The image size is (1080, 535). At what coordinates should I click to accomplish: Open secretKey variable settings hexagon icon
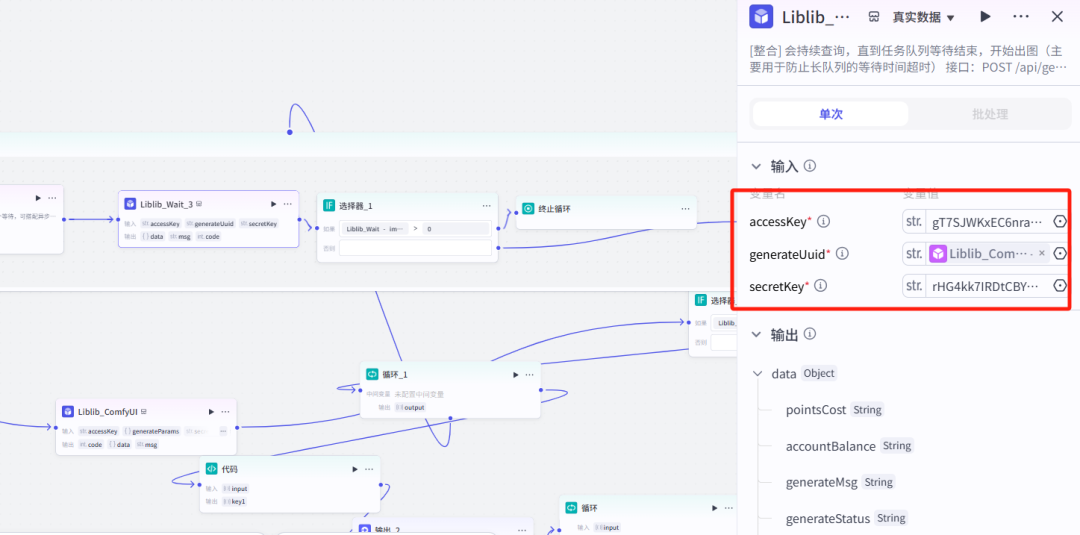tap(1060, 285)
